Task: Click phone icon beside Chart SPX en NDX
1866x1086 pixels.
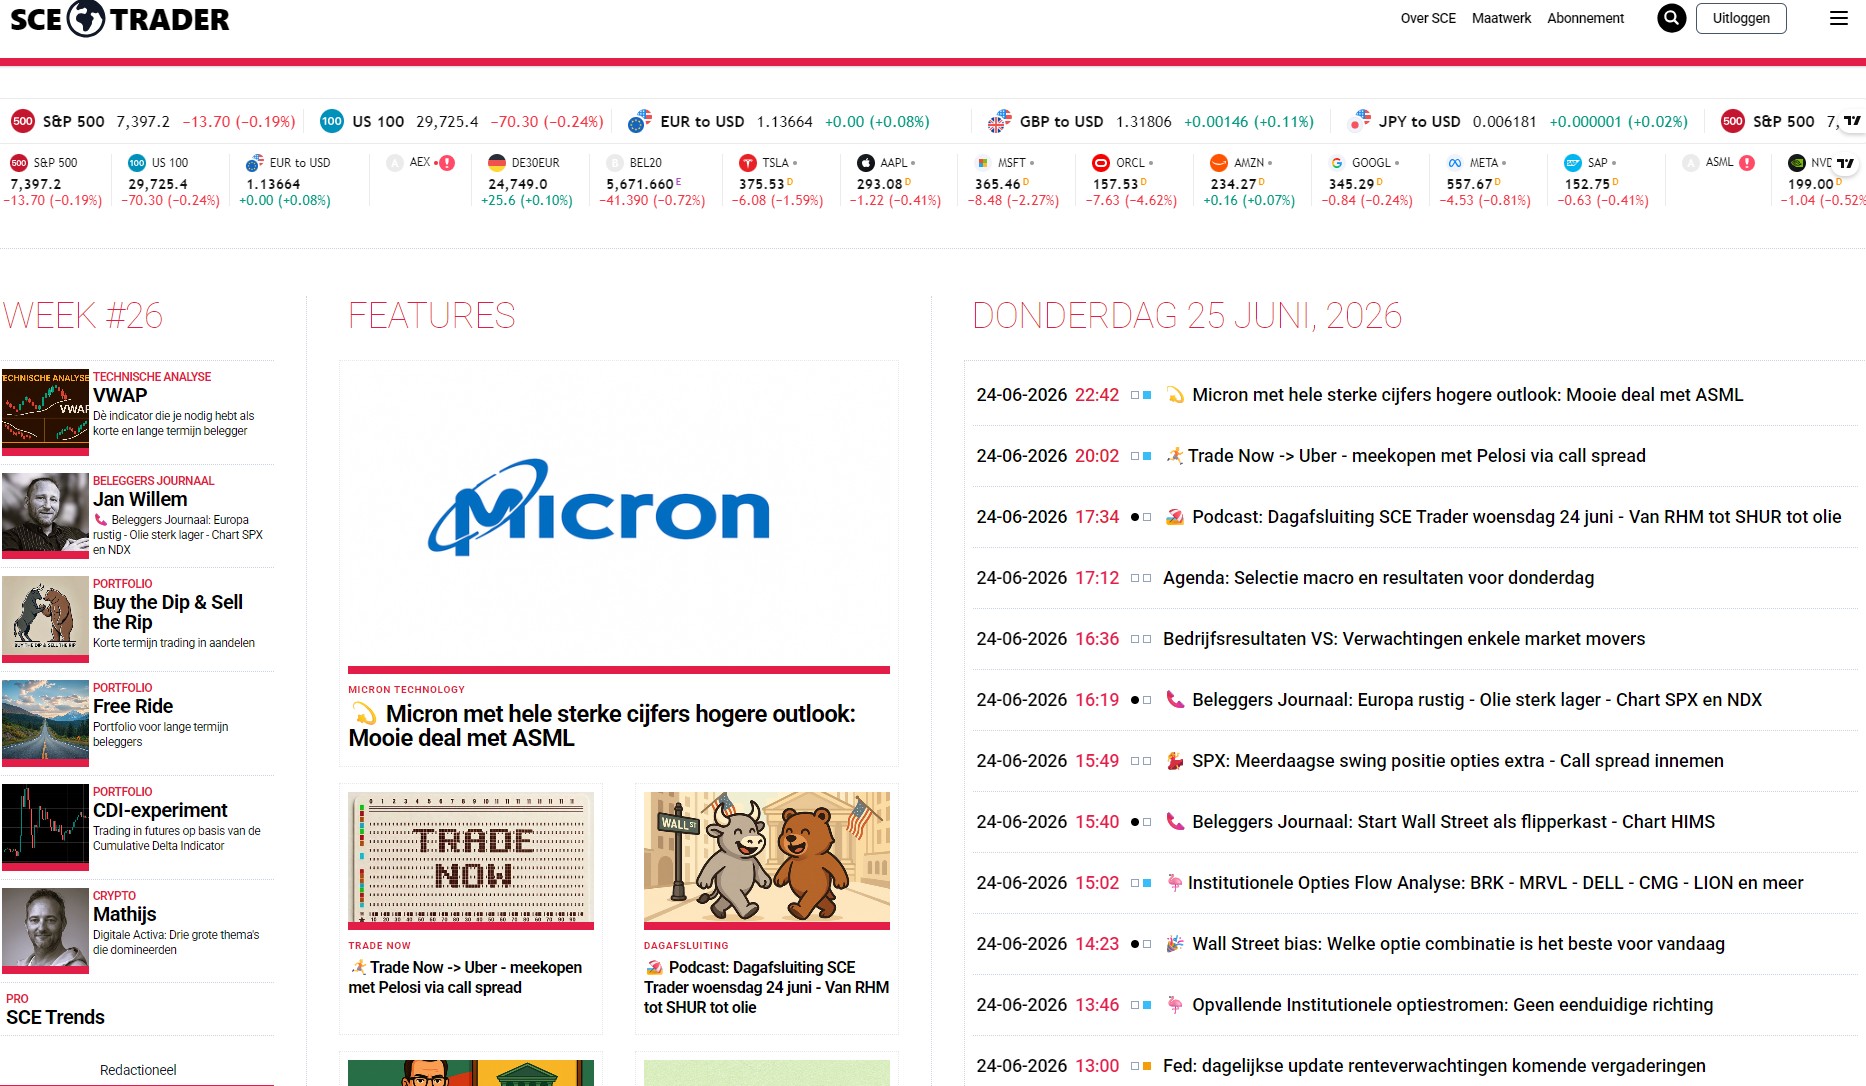Action: 1175,700
